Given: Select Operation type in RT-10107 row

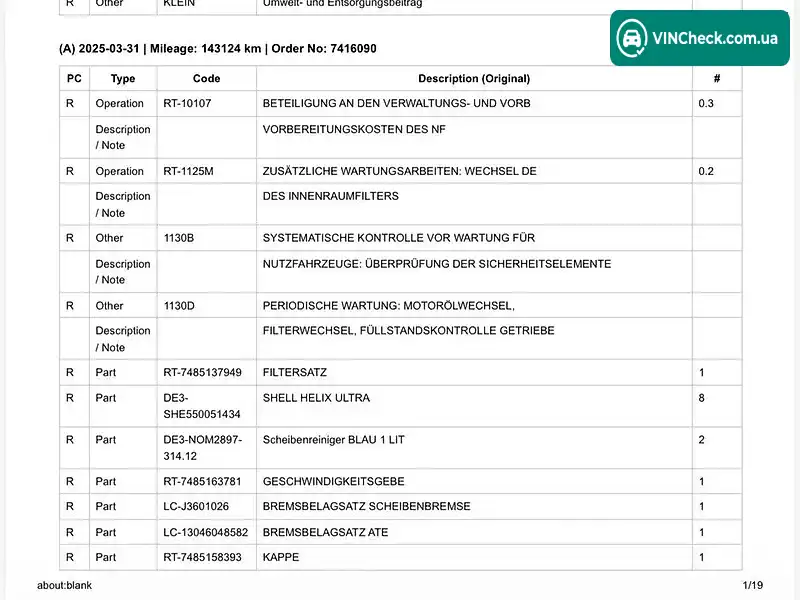Looking at the screenshot, I should (x=119, y=104).
